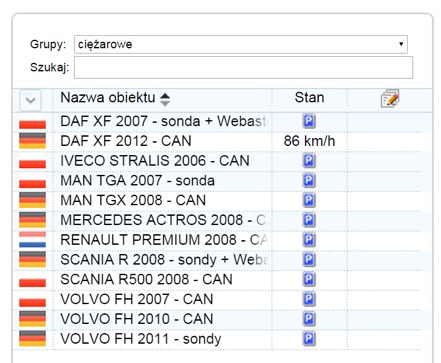
Task: Click Polish flag for DAF XF 2007
Action: (x=32, y=121)
